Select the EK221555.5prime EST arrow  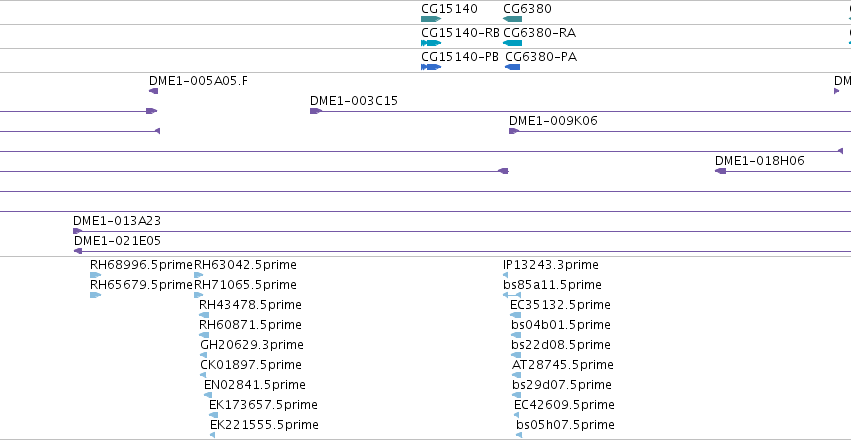click(x=212, y=435)
